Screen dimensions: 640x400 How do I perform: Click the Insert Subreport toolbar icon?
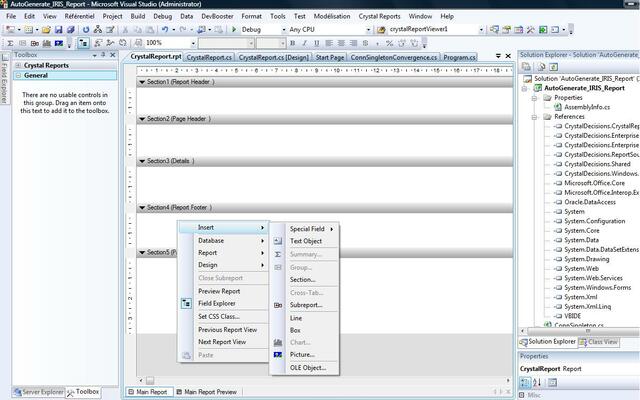(35, 43)
